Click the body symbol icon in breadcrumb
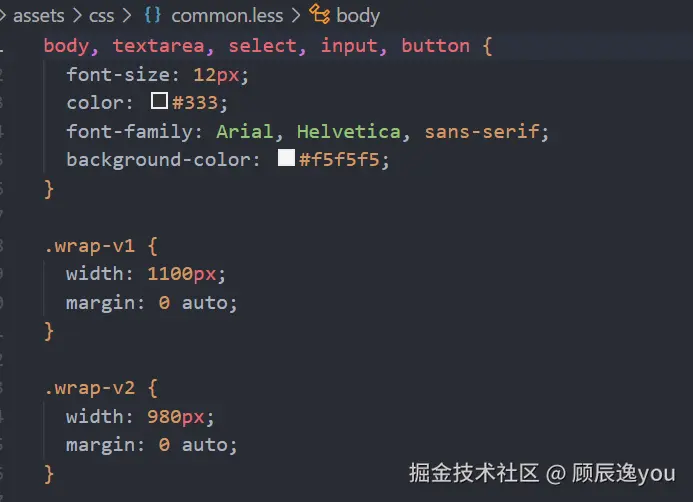 320,14
